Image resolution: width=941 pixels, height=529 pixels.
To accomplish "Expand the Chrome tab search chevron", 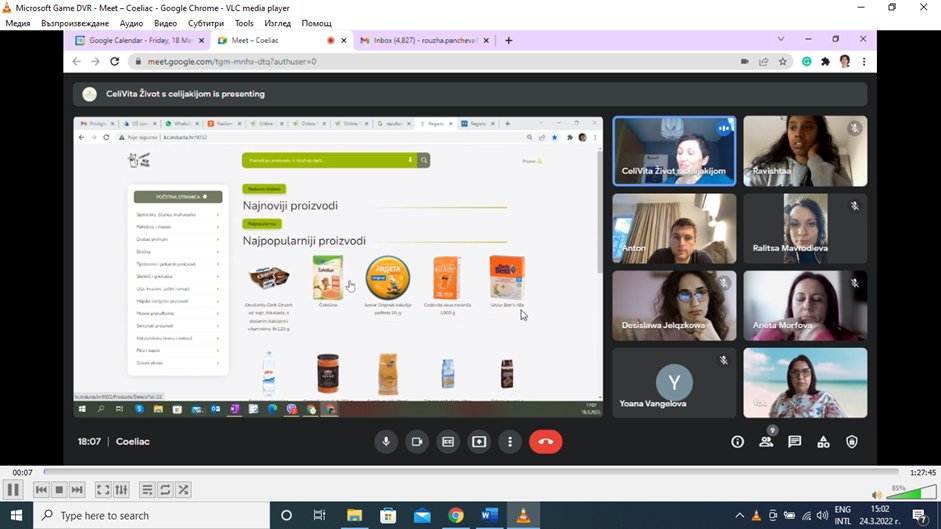I will [x=781, y=39].
